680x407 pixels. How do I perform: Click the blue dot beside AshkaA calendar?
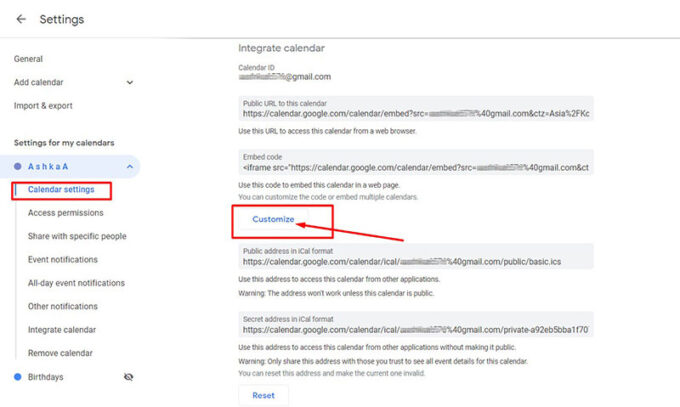[18, 166]
